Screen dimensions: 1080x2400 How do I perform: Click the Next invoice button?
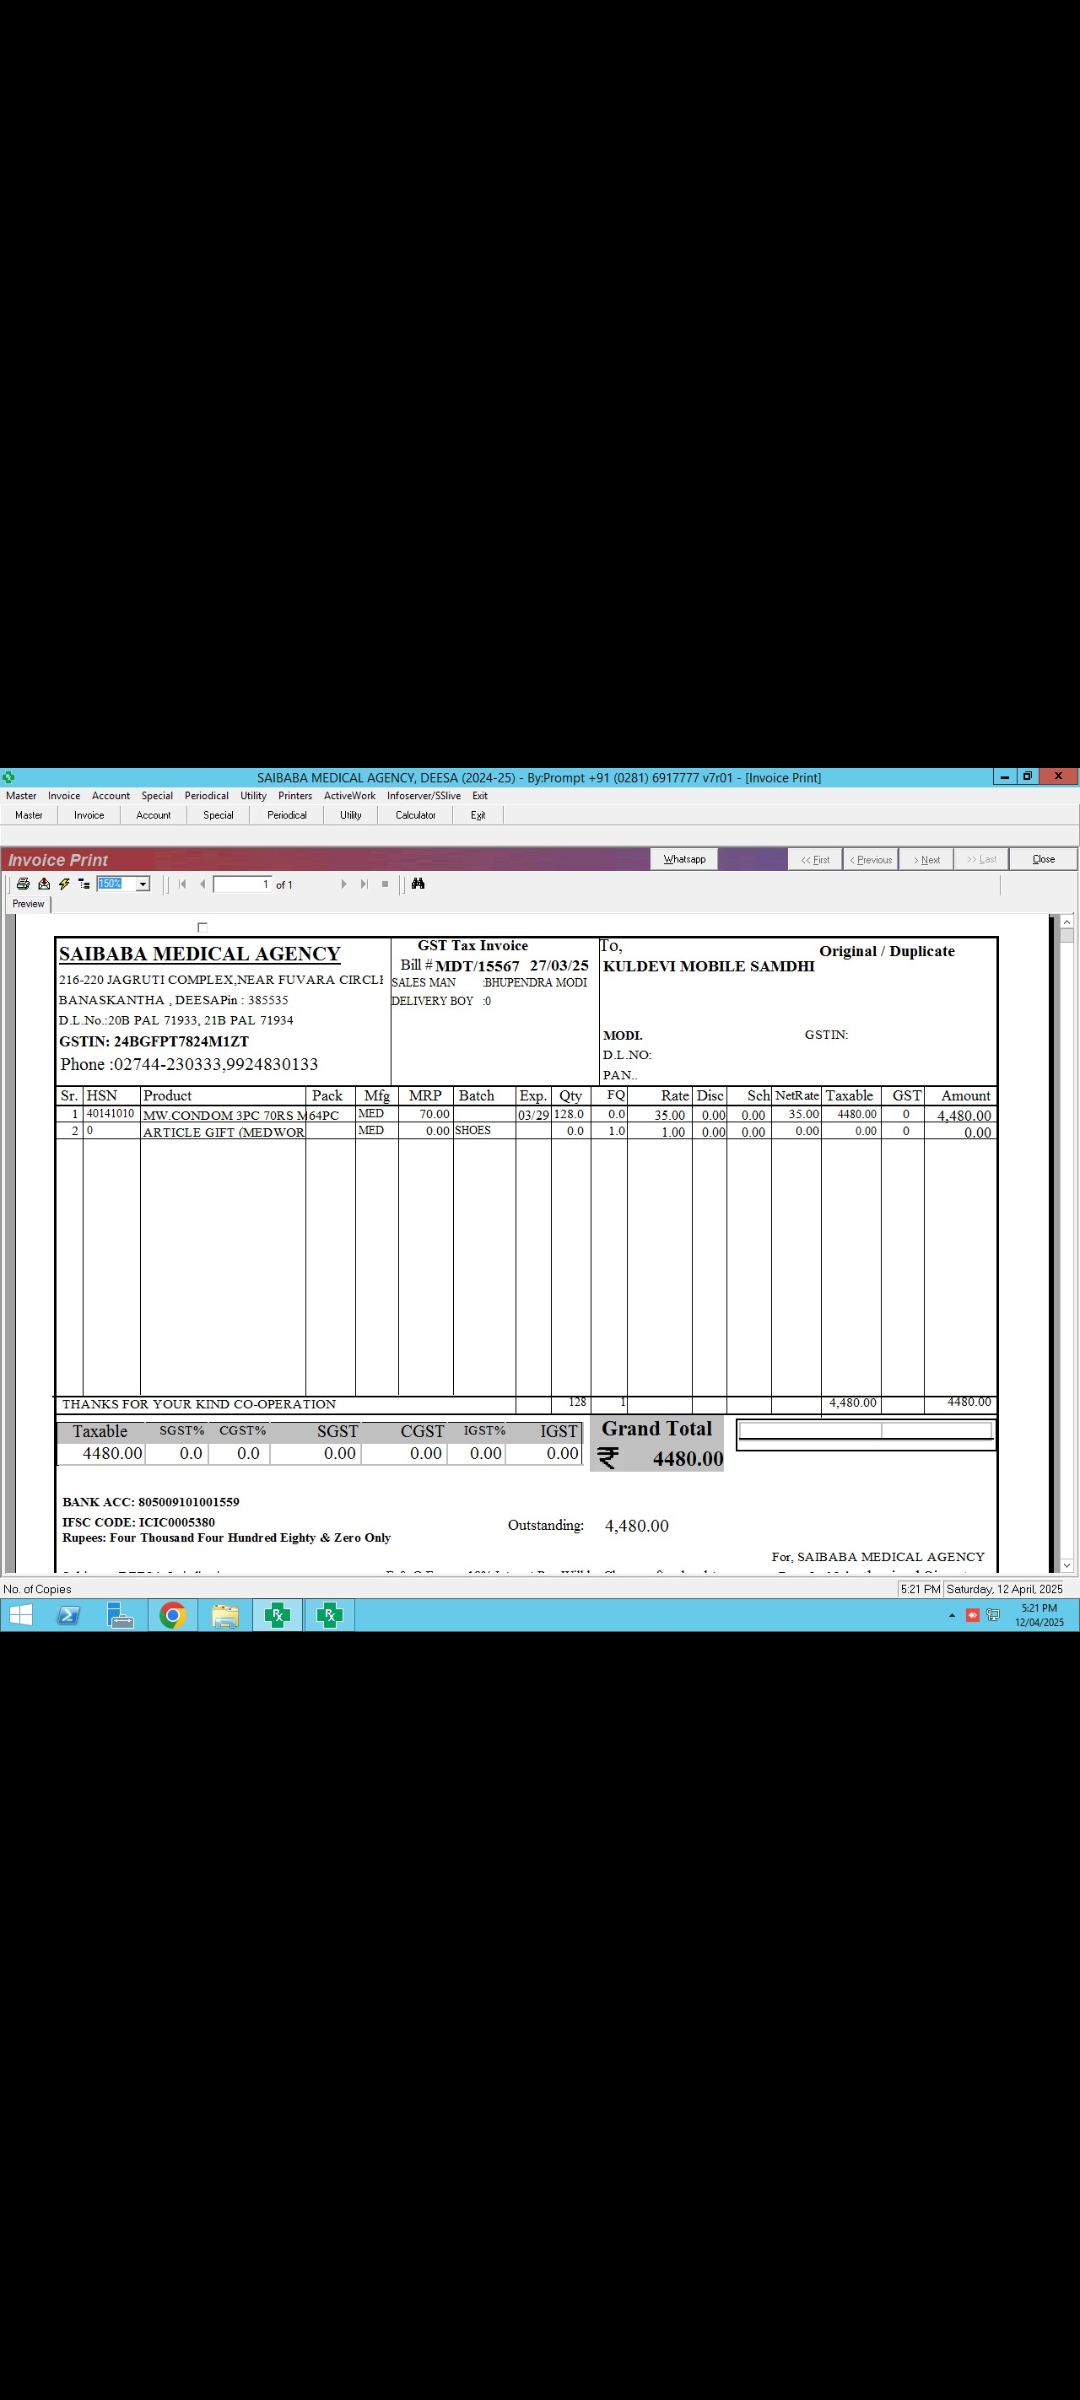(x=926, y=860)
